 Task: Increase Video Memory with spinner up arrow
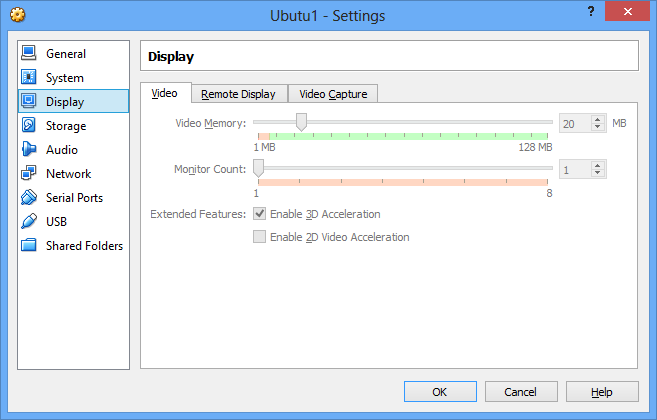(x=598, y=119)
